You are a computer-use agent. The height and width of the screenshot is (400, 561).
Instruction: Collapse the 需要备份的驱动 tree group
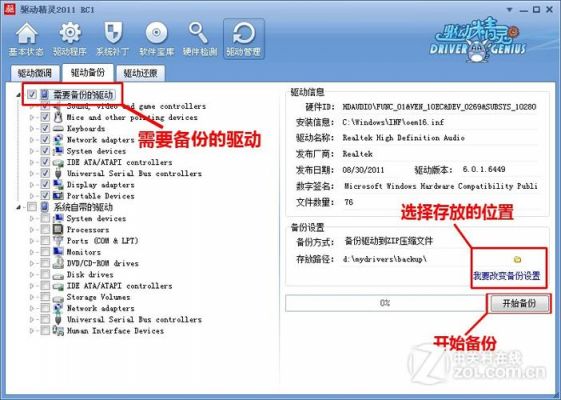[x=19, y=95]
